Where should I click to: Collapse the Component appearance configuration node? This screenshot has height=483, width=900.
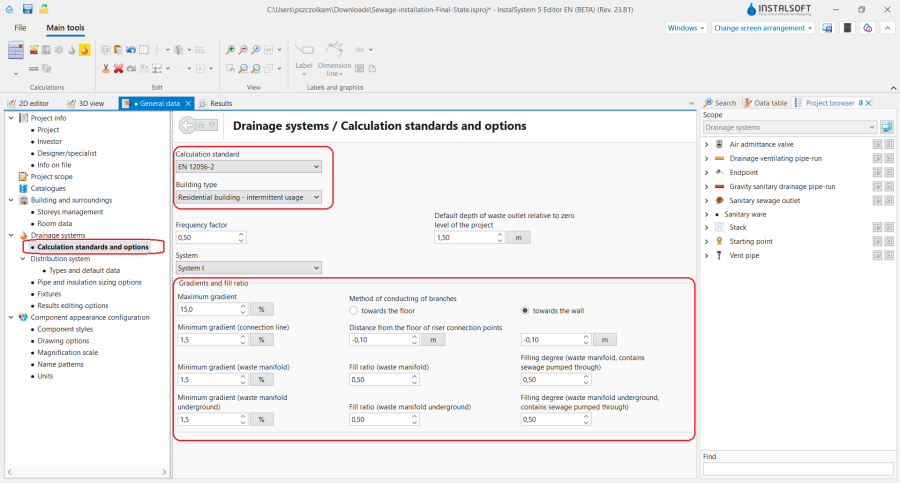pos(11,317)
